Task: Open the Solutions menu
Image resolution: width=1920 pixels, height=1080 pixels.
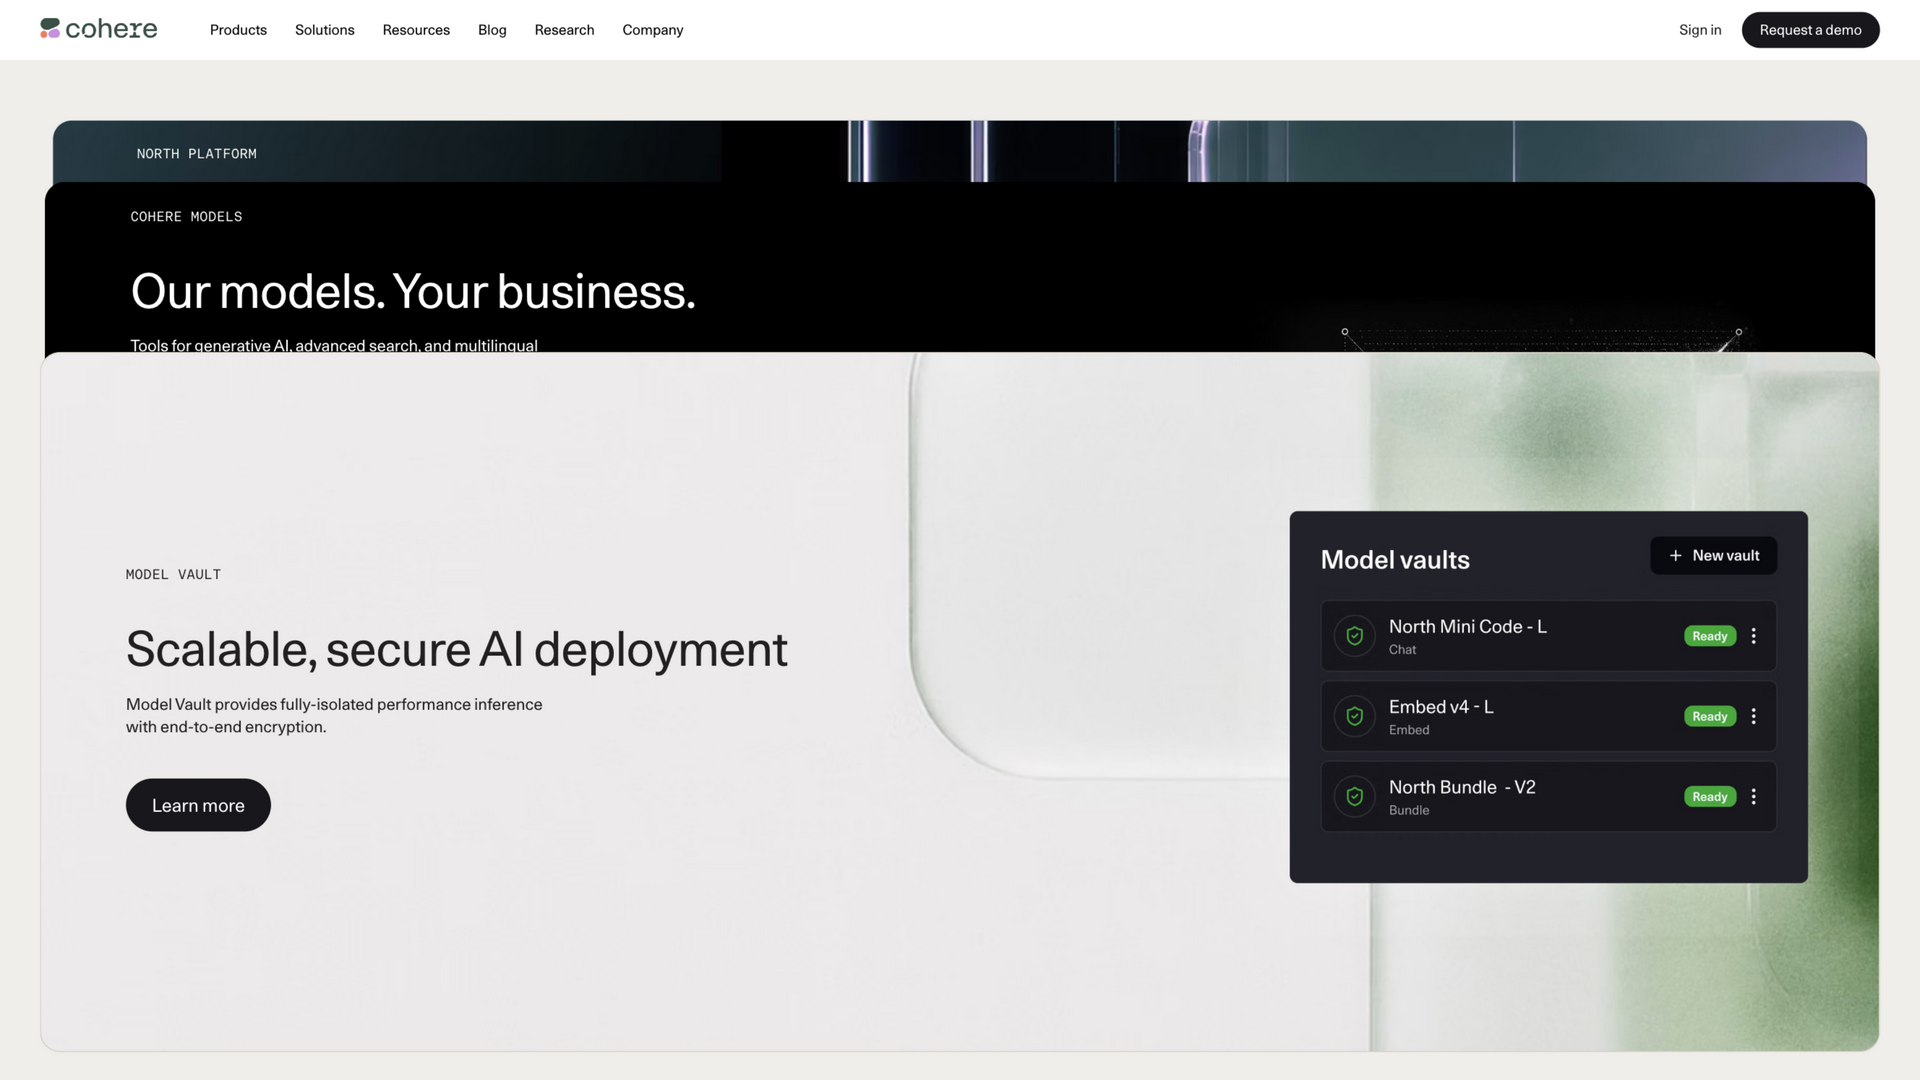Action: click(x=324, y=30)
